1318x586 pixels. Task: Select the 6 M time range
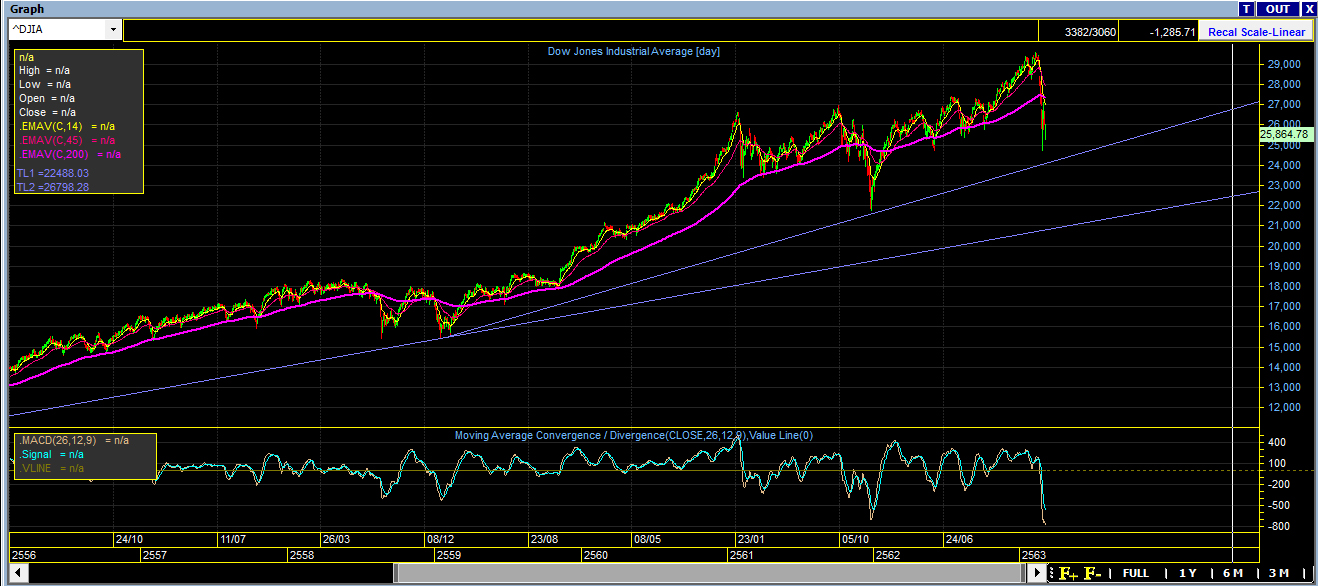1232,574
